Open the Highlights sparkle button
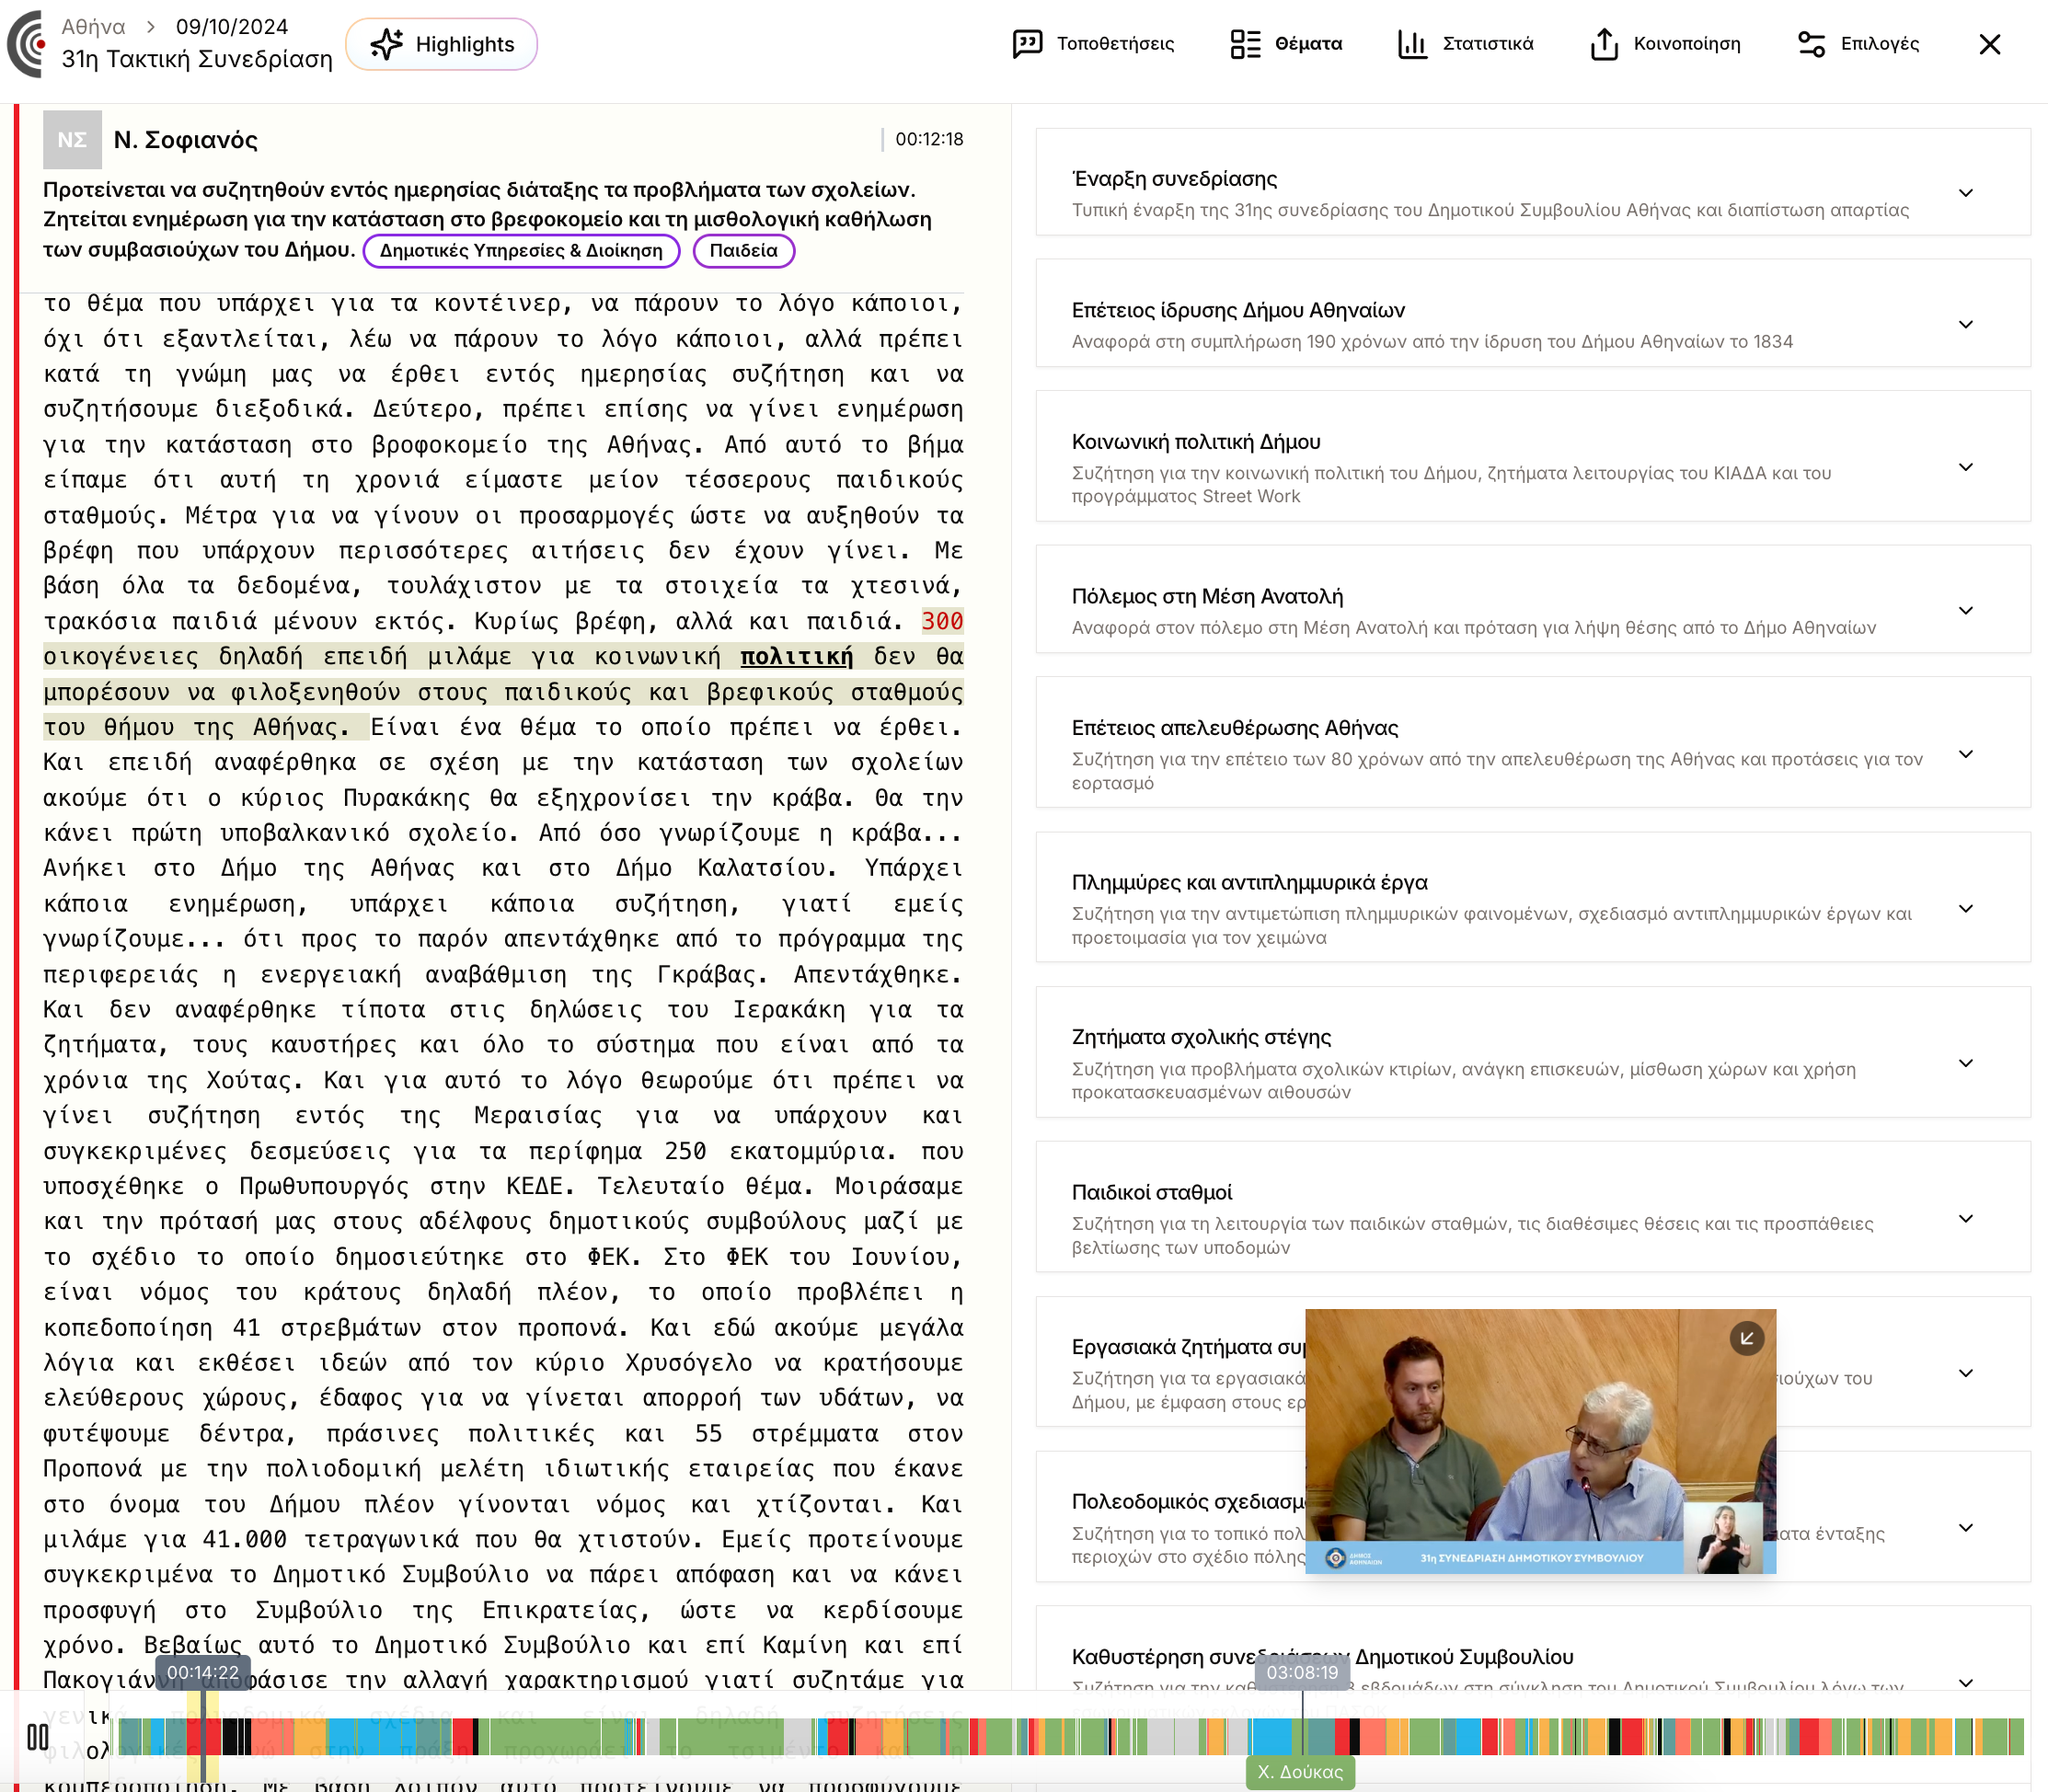Image resolution: width=2048 pixels, height=1792 pixels. (441, 44)
